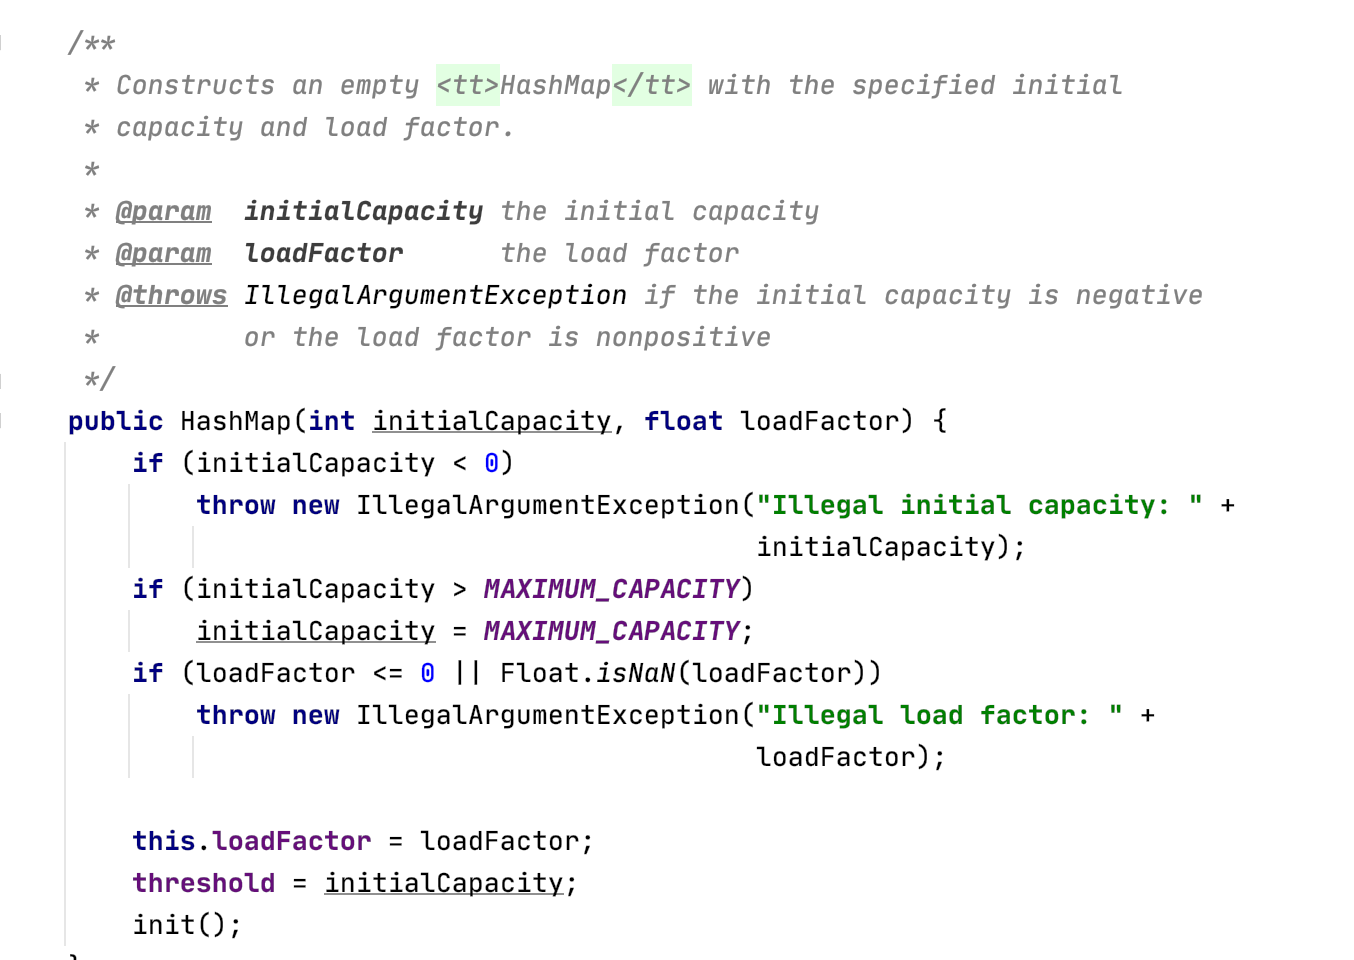Click the closing </tt> tag in comment

[651, 86]
